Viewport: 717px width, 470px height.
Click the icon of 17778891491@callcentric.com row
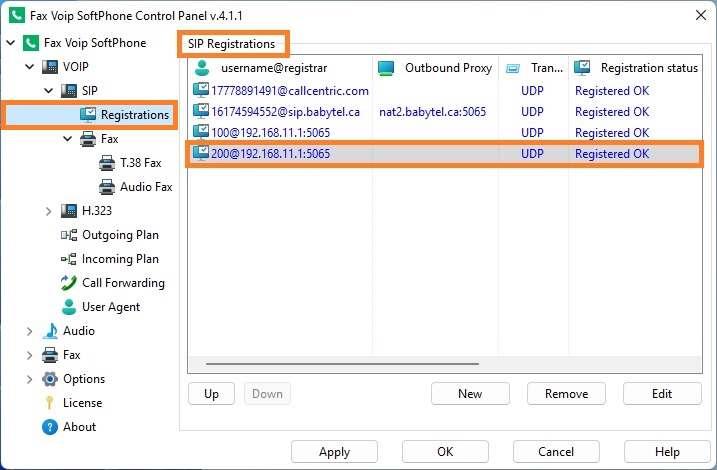201,90
